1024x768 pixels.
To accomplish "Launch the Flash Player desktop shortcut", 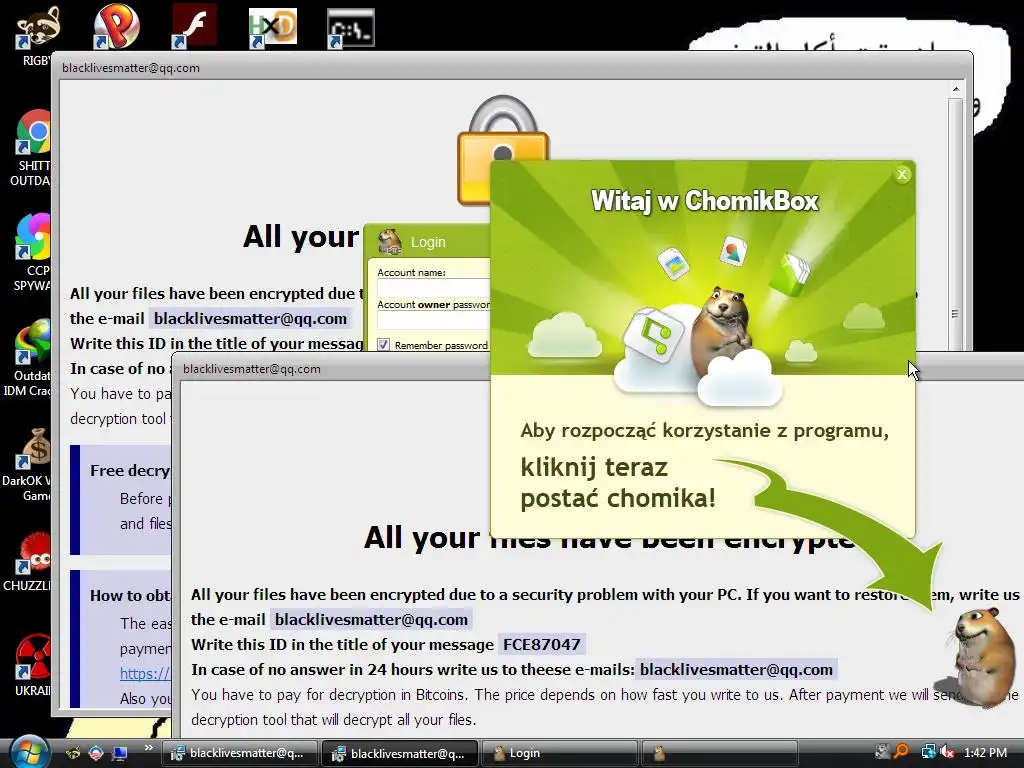I will [x=195, y=26].
